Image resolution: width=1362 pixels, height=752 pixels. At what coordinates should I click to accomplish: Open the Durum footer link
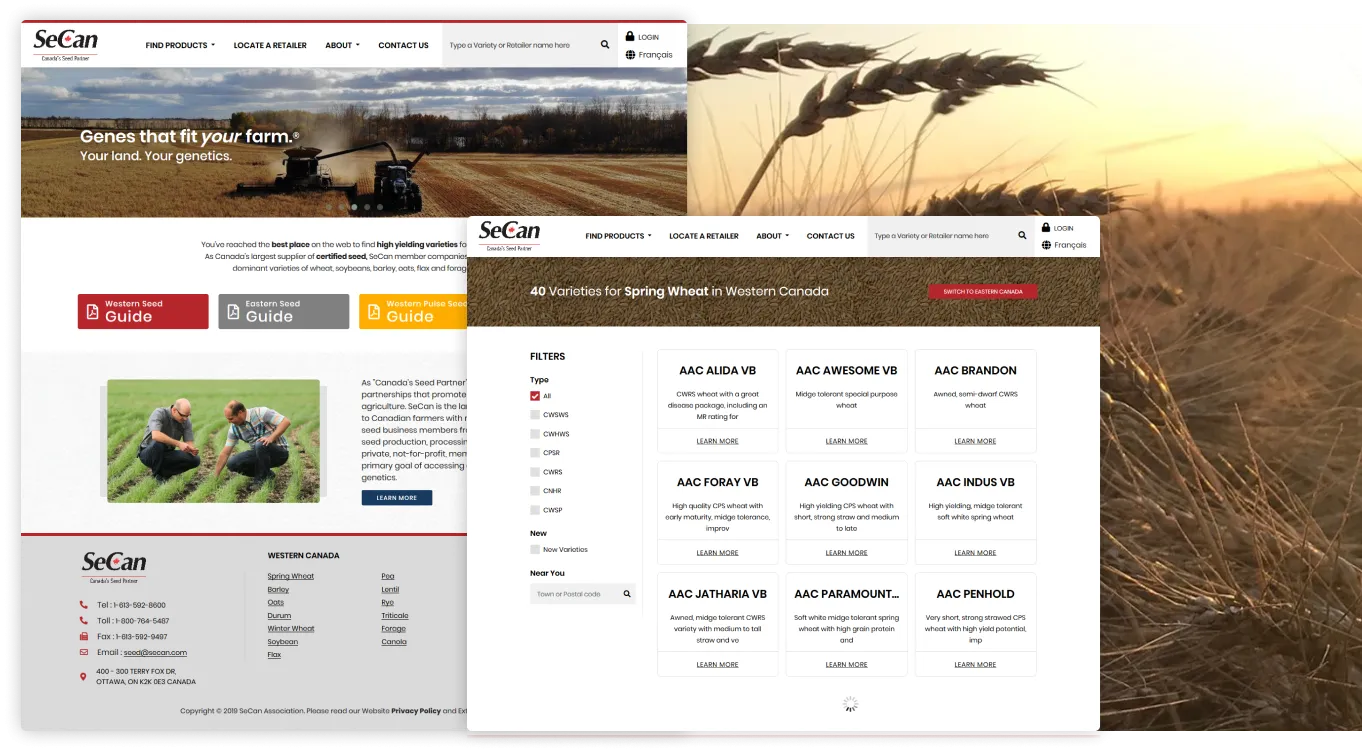coord(279,616)
